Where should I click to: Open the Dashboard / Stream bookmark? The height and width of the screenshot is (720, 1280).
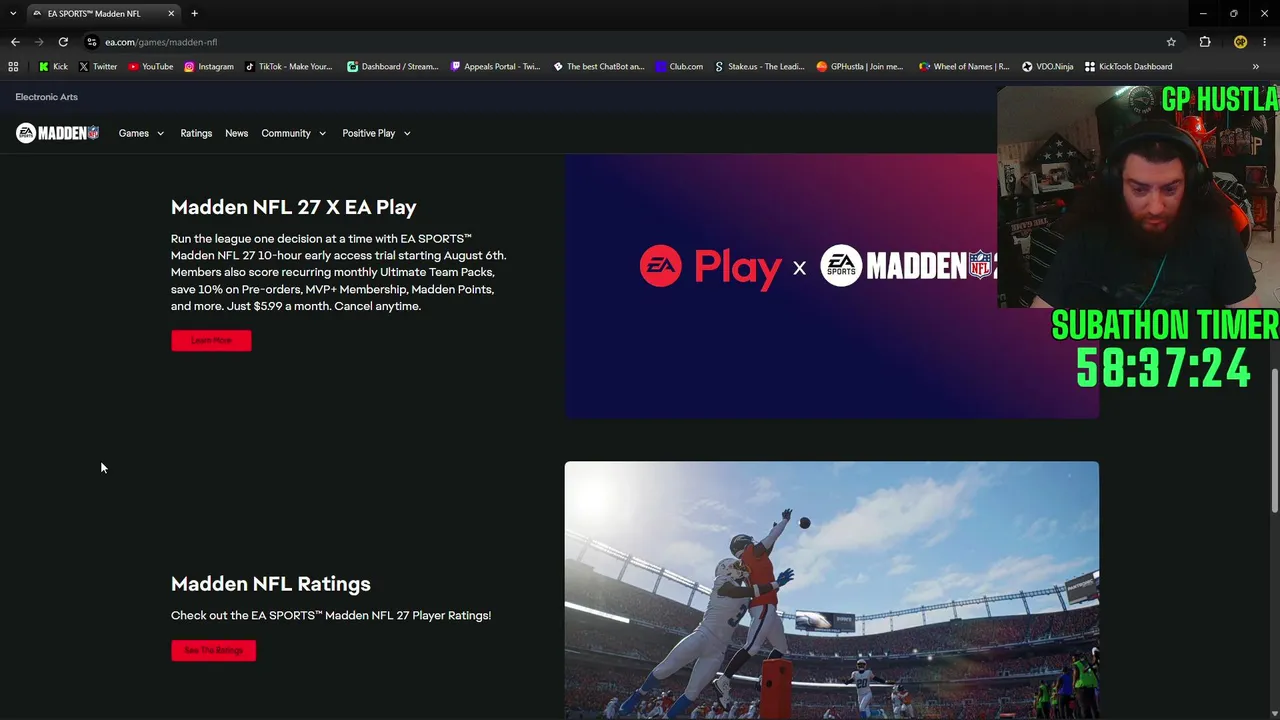pos(393,67)
